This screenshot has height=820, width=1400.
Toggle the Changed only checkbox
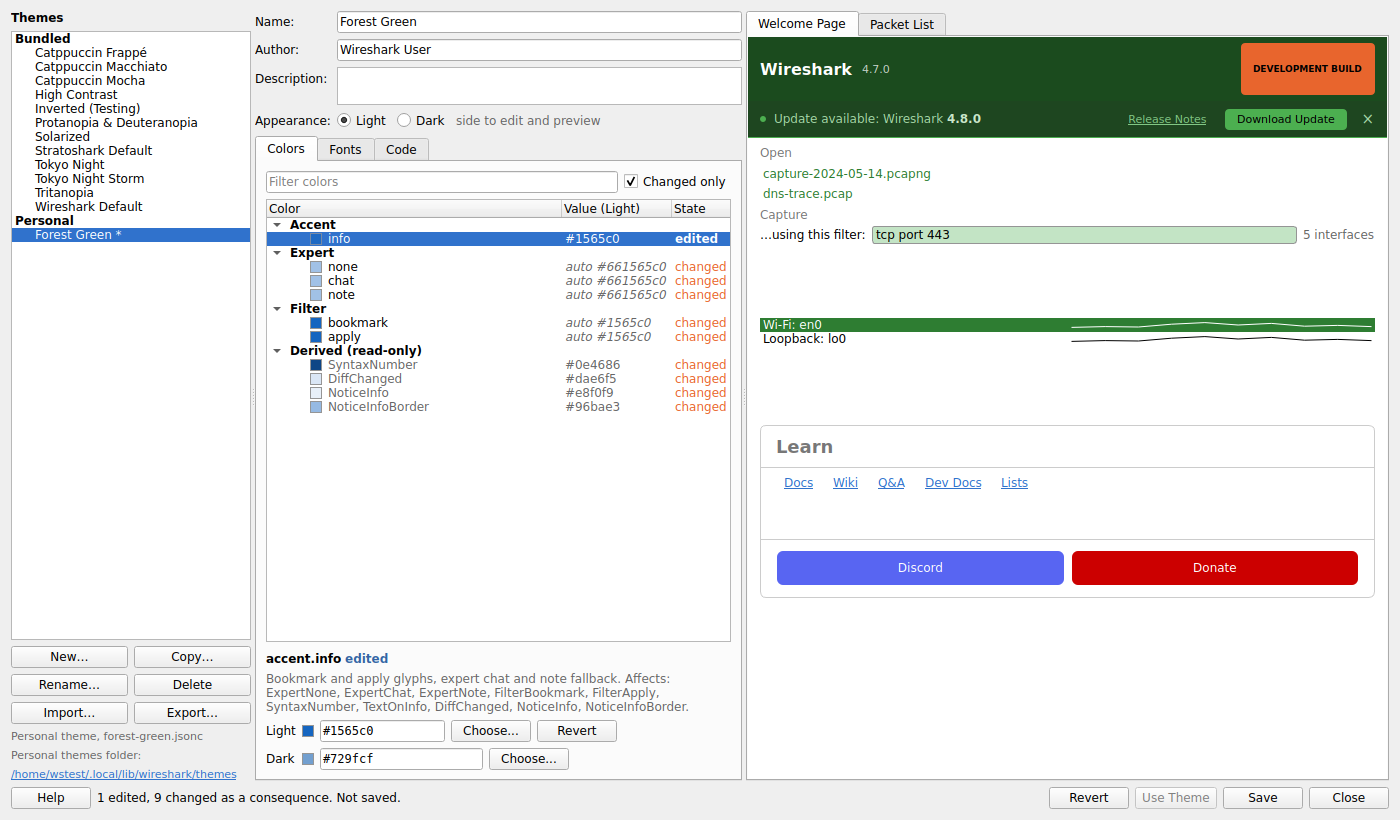click(631, 181)
